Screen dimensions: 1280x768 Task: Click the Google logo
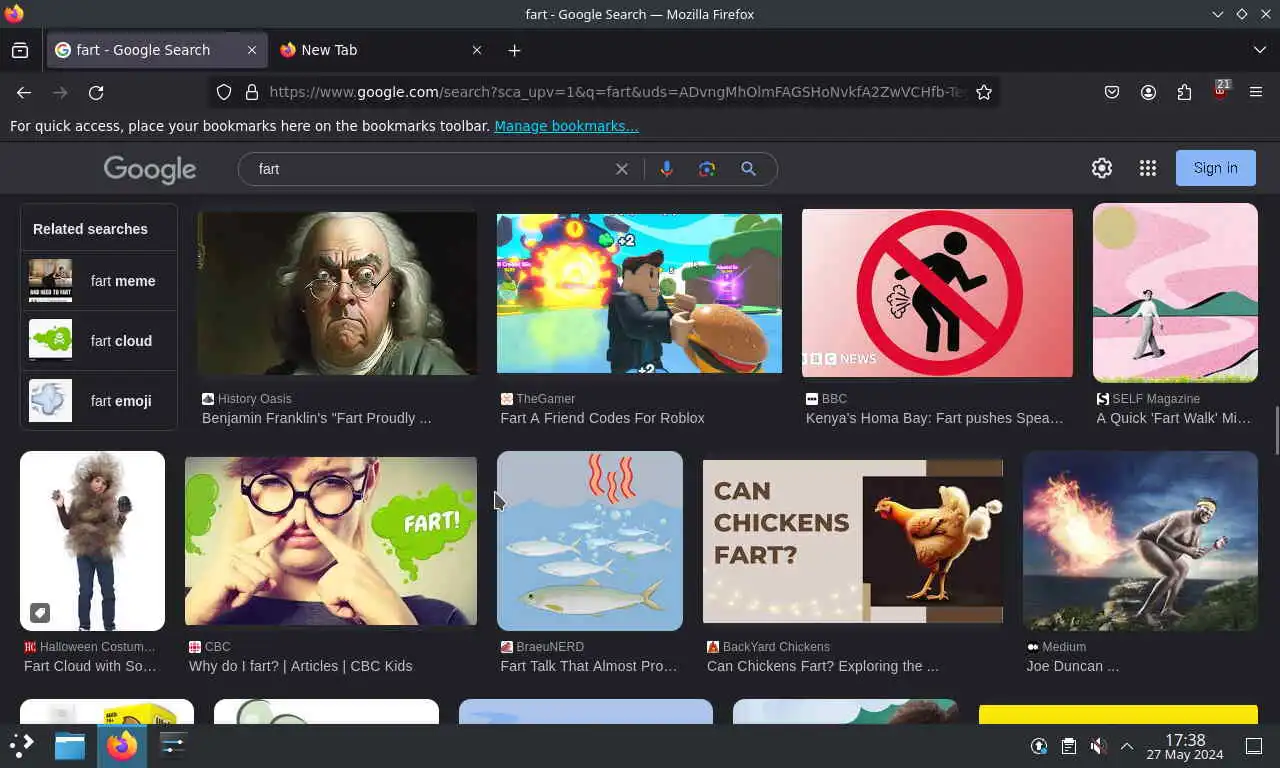(150, 169)
